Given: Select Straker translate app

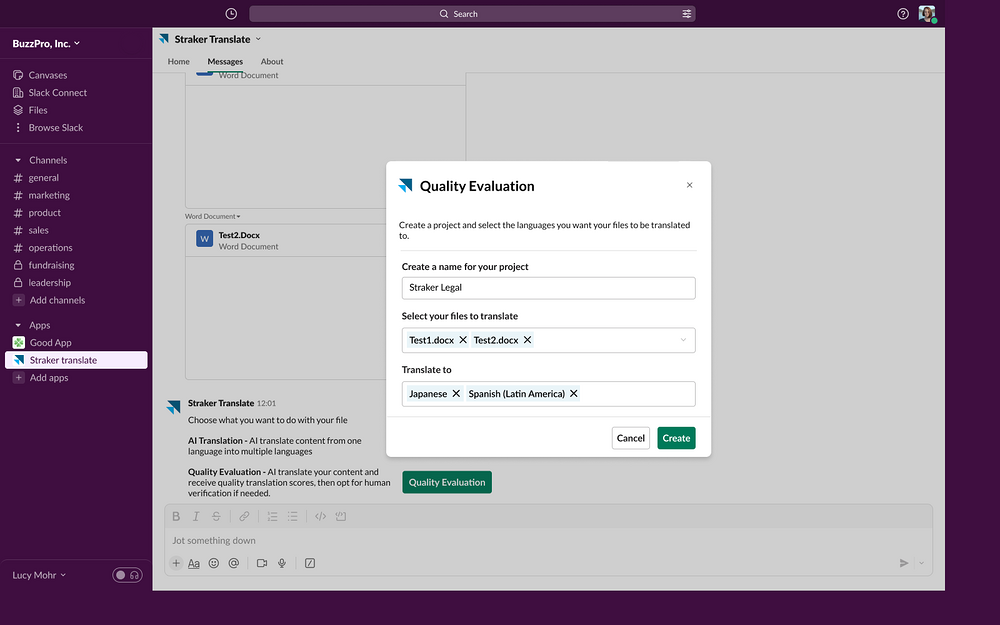Looking at the screenshot, I should (x=76, y=360).
